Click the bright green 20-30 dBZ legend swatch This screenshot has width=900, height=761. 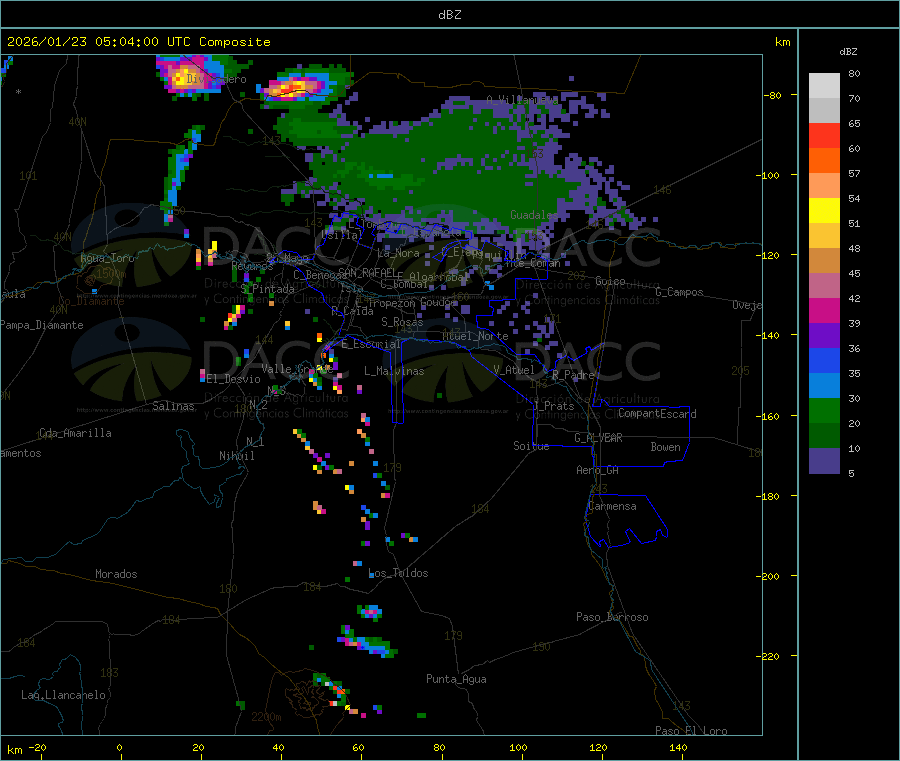[824, 410]
